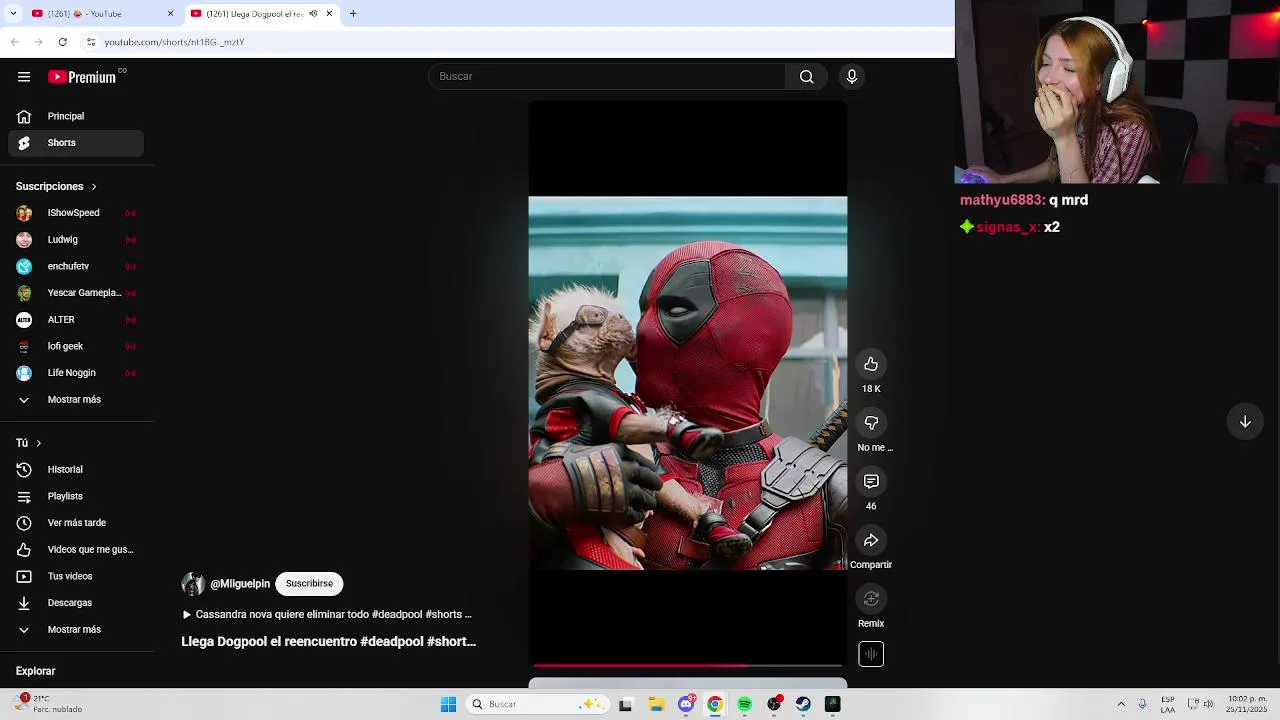The image size is (1280, 720).
Task: Open the sound icon under Remix
Action: tap(871, 654)
